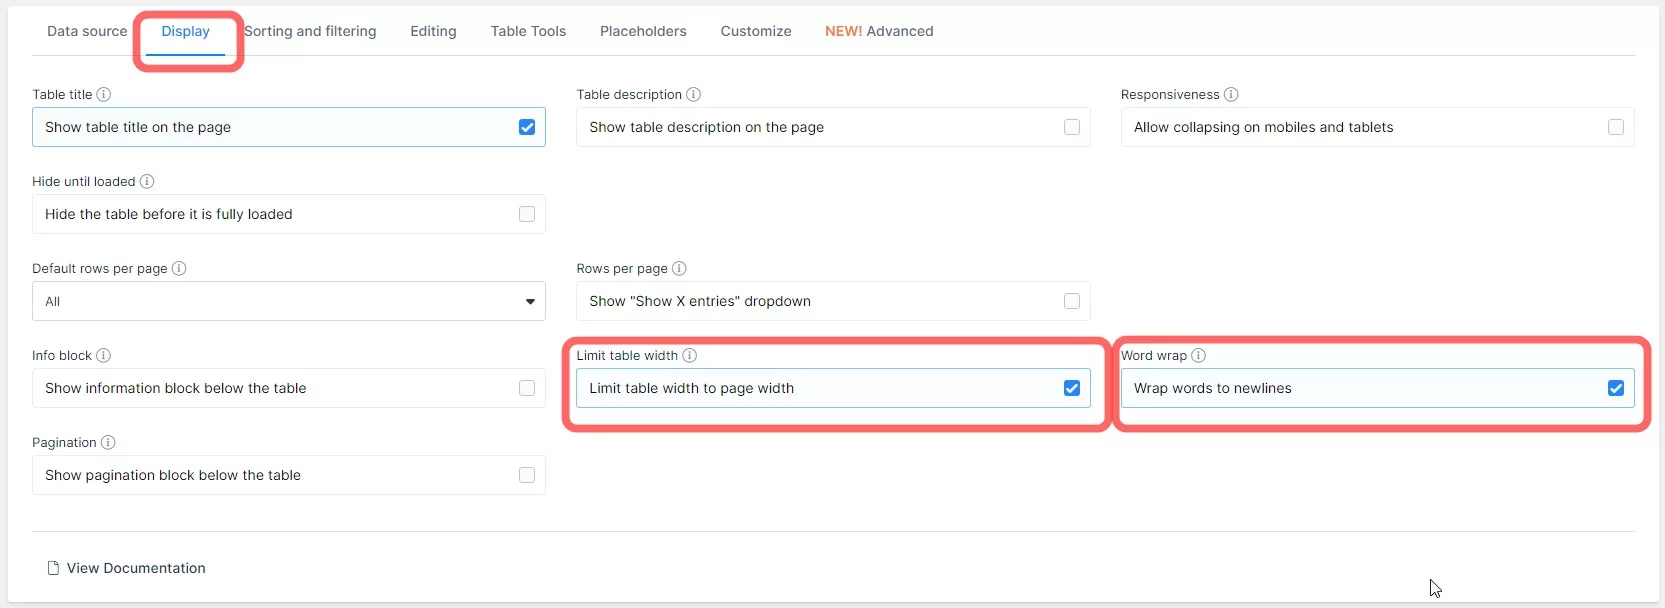Go to the Customize tab
The height and width of the screenshot is (608, 1665).
[755, 31]
